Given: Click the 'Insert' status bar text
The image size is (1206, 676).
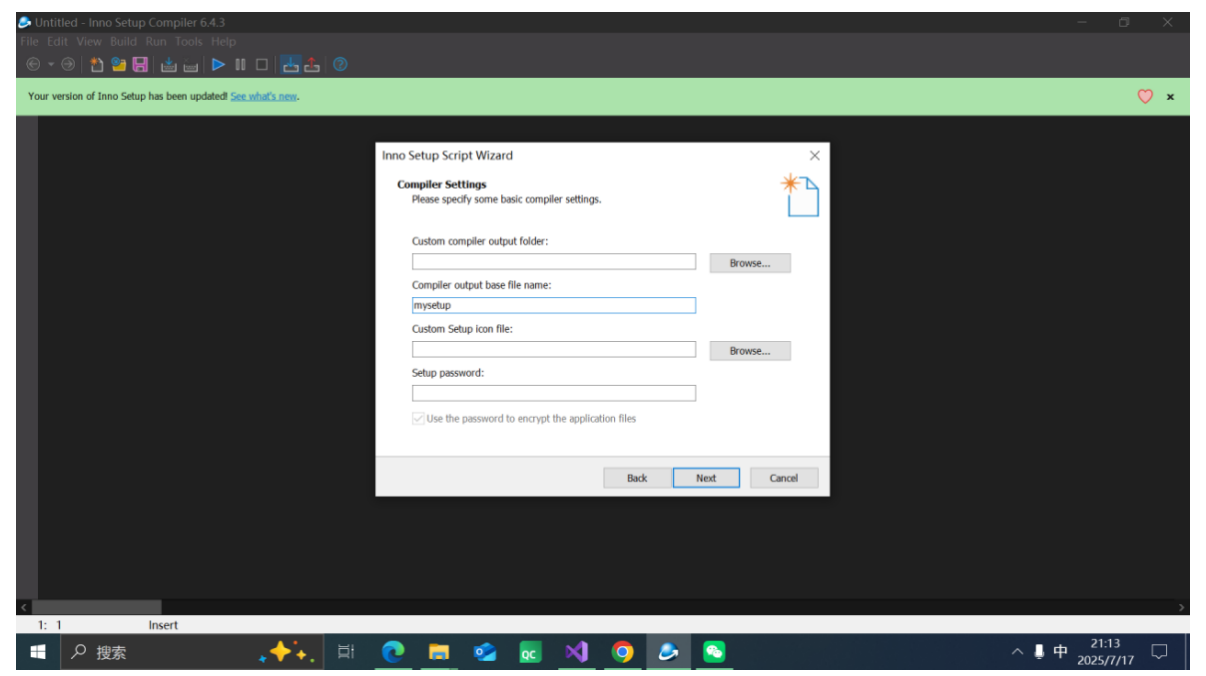Looking at the screenshot, I should click(163, 625).
